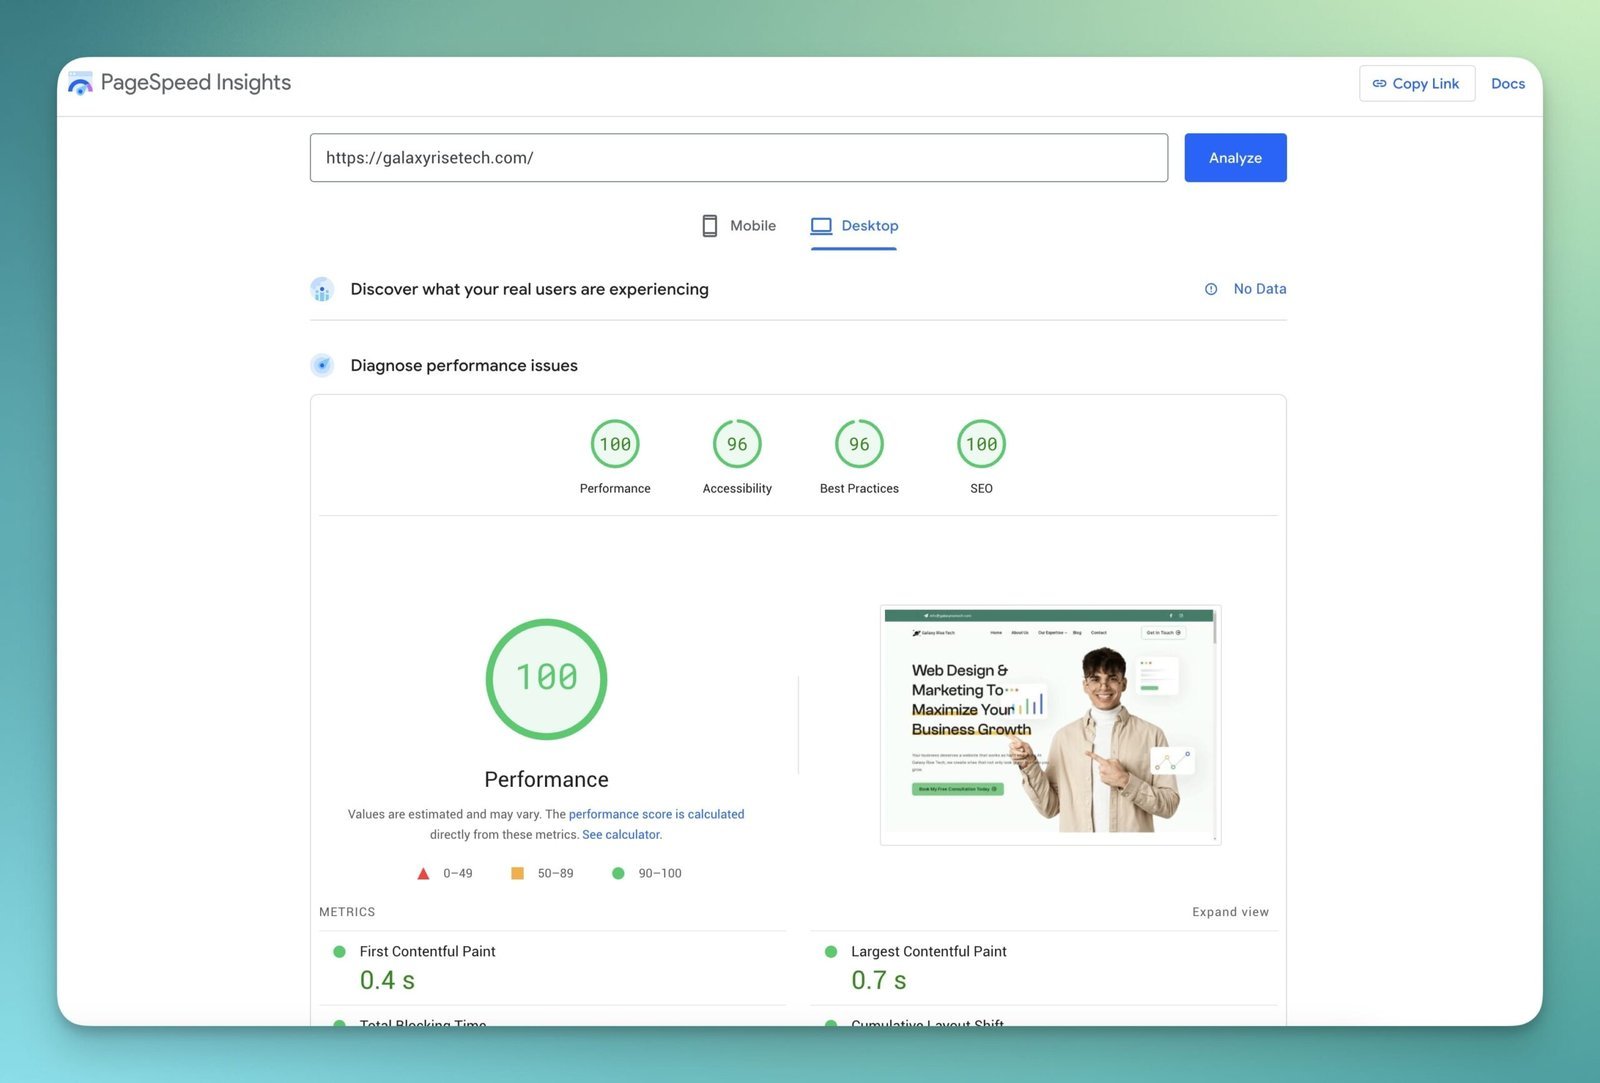This screenshot has height=1083, width=1600.
Task: Click the Best Practices gauge showing 96
Action: tap(858, 444)
